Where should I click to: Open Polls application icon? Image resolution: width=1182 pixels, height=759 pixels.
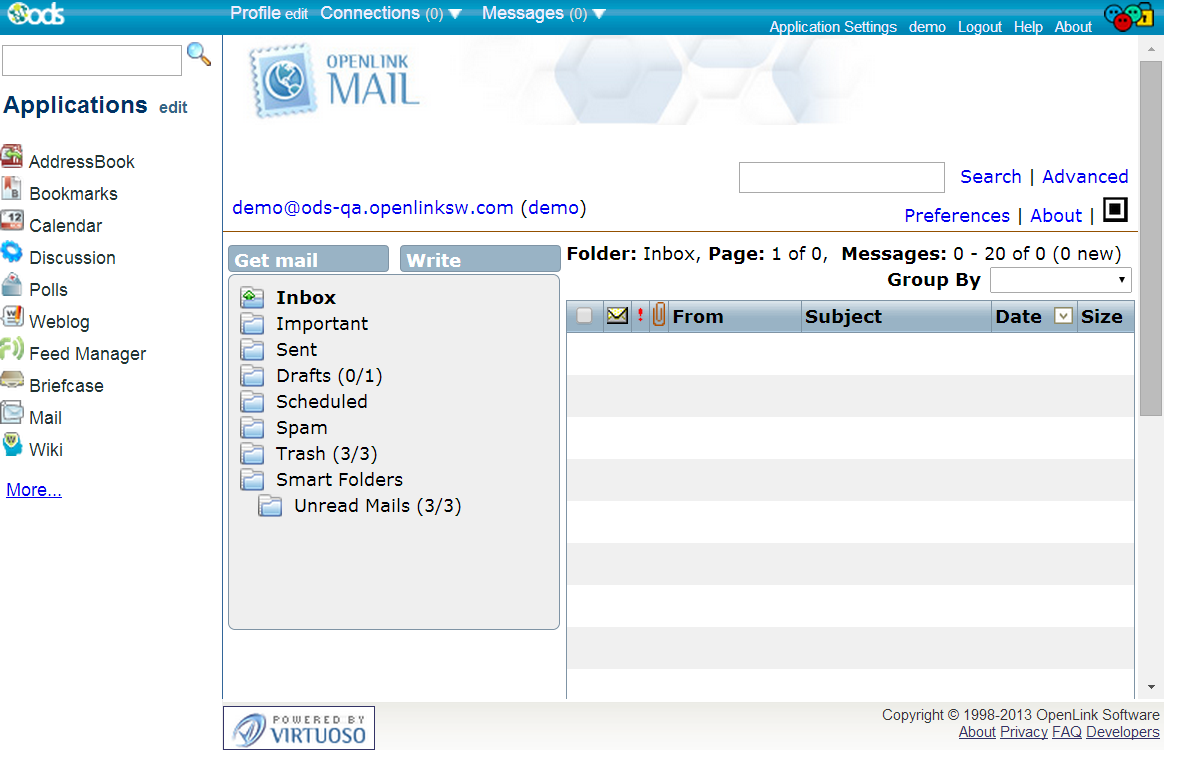pyautogui.click(x=12, y=285)
